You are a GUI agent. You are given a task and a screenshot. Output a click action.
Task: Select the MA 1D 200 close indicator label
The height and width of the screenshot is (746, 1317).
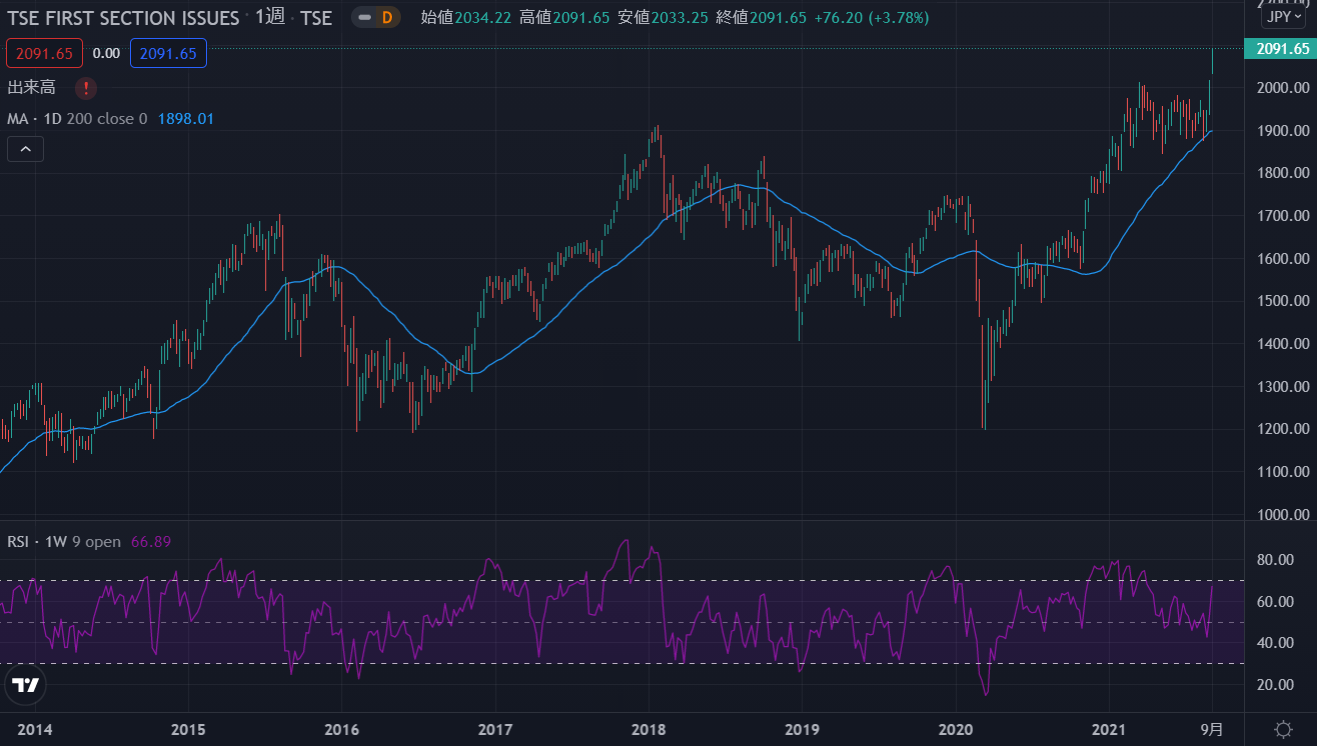[77, 119]
